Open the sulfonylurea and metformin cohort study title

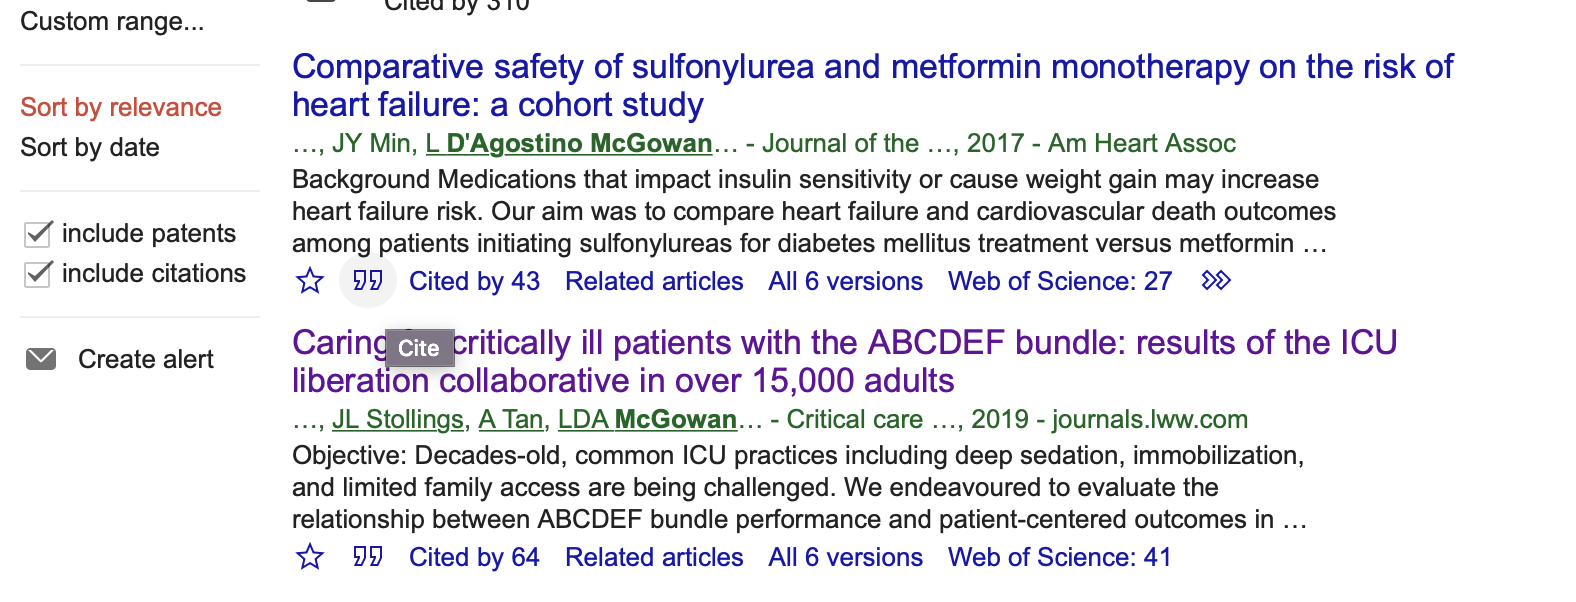pyautogui.click(x=872, y=85)
